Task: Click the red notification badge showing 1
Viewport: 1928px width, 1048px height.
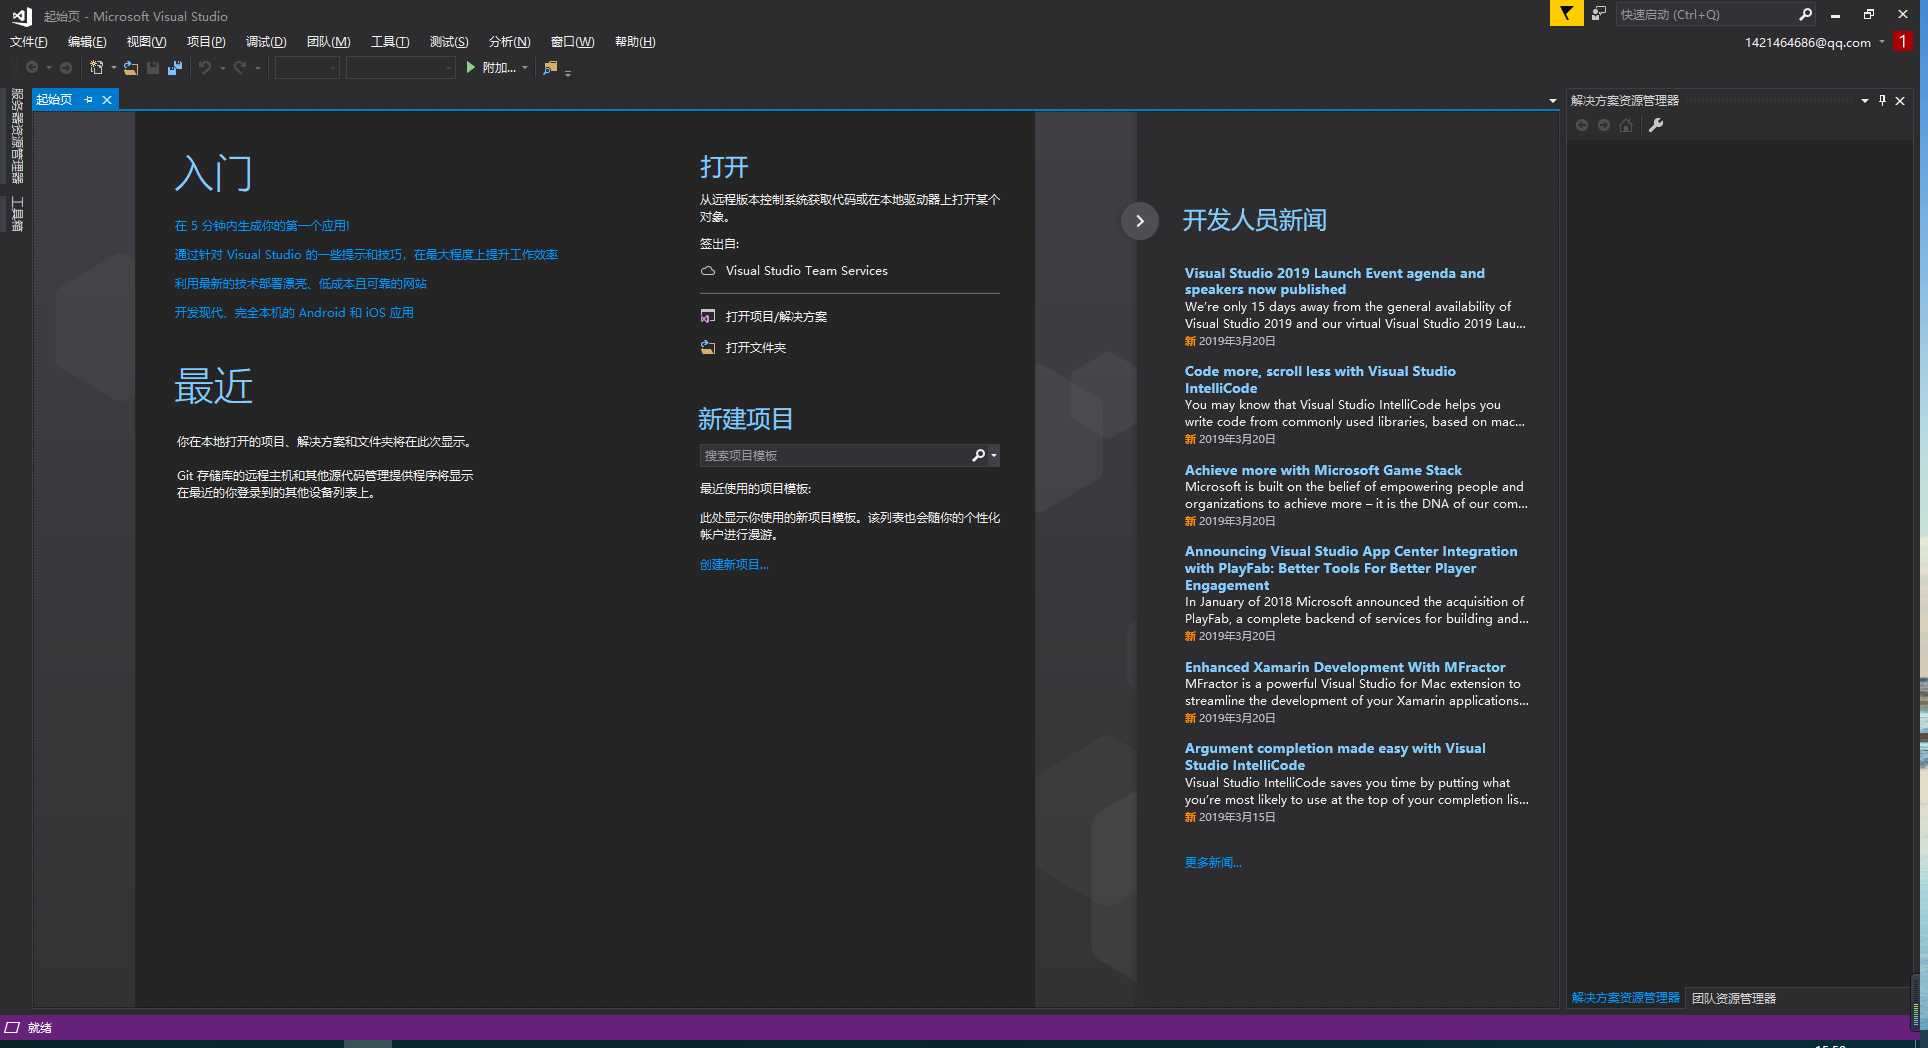Action: pos(1903,42)
